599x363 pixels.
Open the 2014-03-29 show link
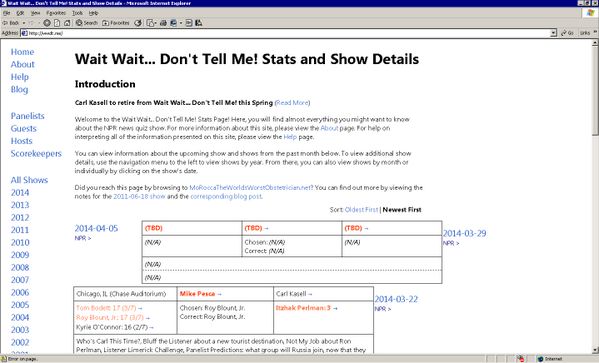(x=465, y=233)
